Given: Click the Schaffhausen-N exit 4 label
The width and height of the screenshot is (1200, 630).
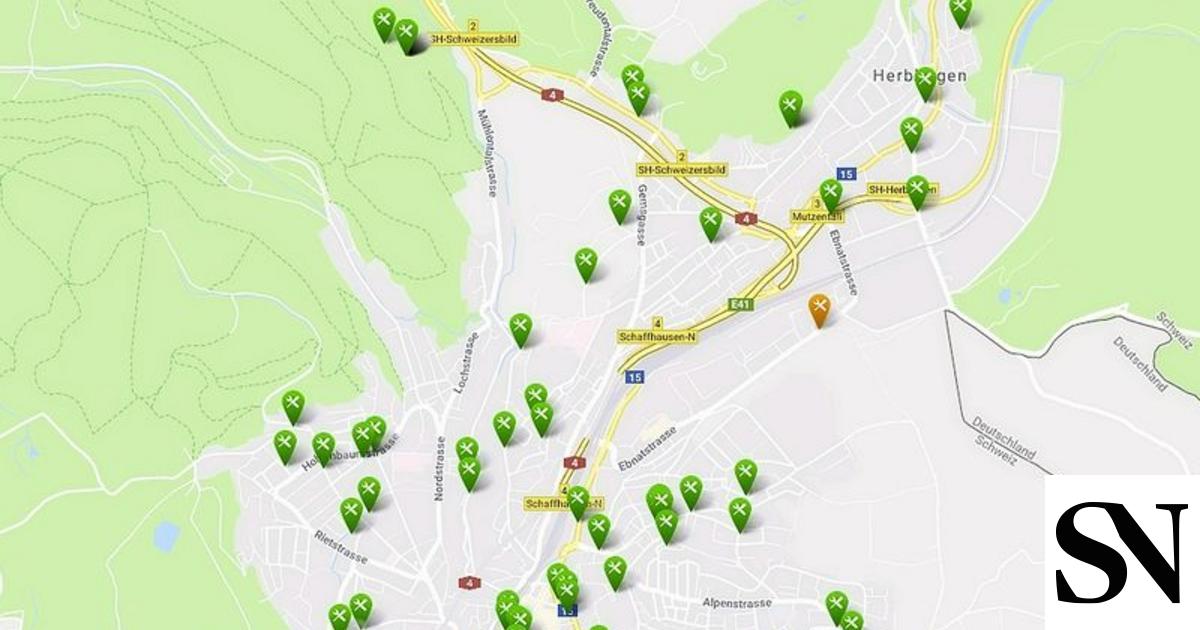Looking at the screenshot, I should [x=655, y=330].
